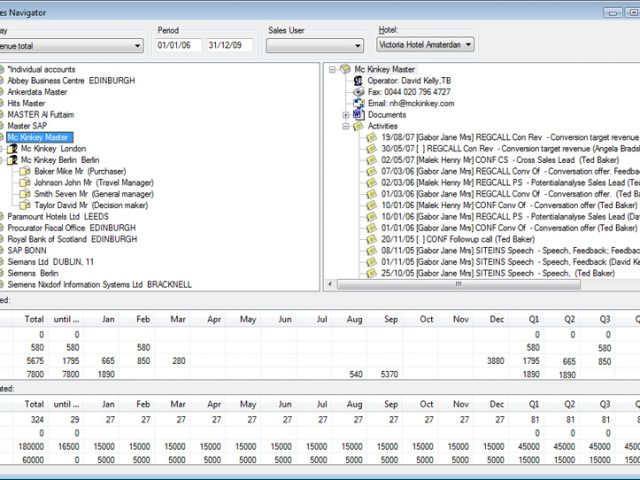Select Master SAP account
The image size is (640, 480).
[x=27, y=126]
